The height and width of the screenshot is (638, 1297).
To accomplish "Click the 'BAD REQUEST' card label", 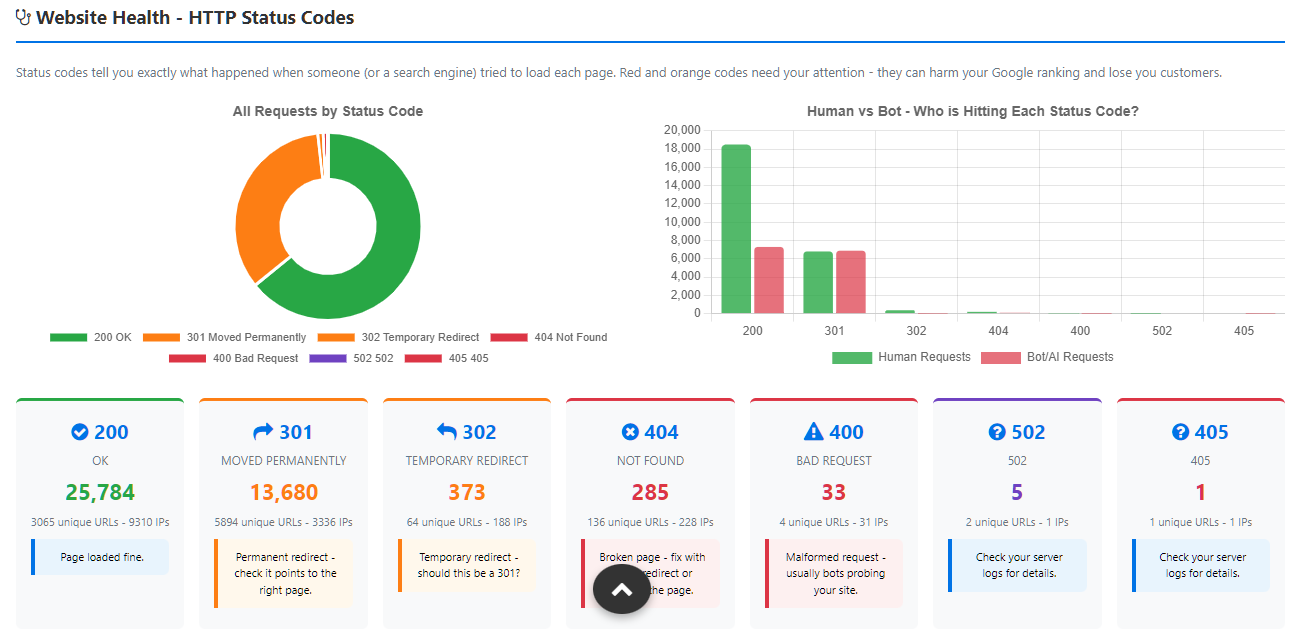I will click(x=834, y=461).
